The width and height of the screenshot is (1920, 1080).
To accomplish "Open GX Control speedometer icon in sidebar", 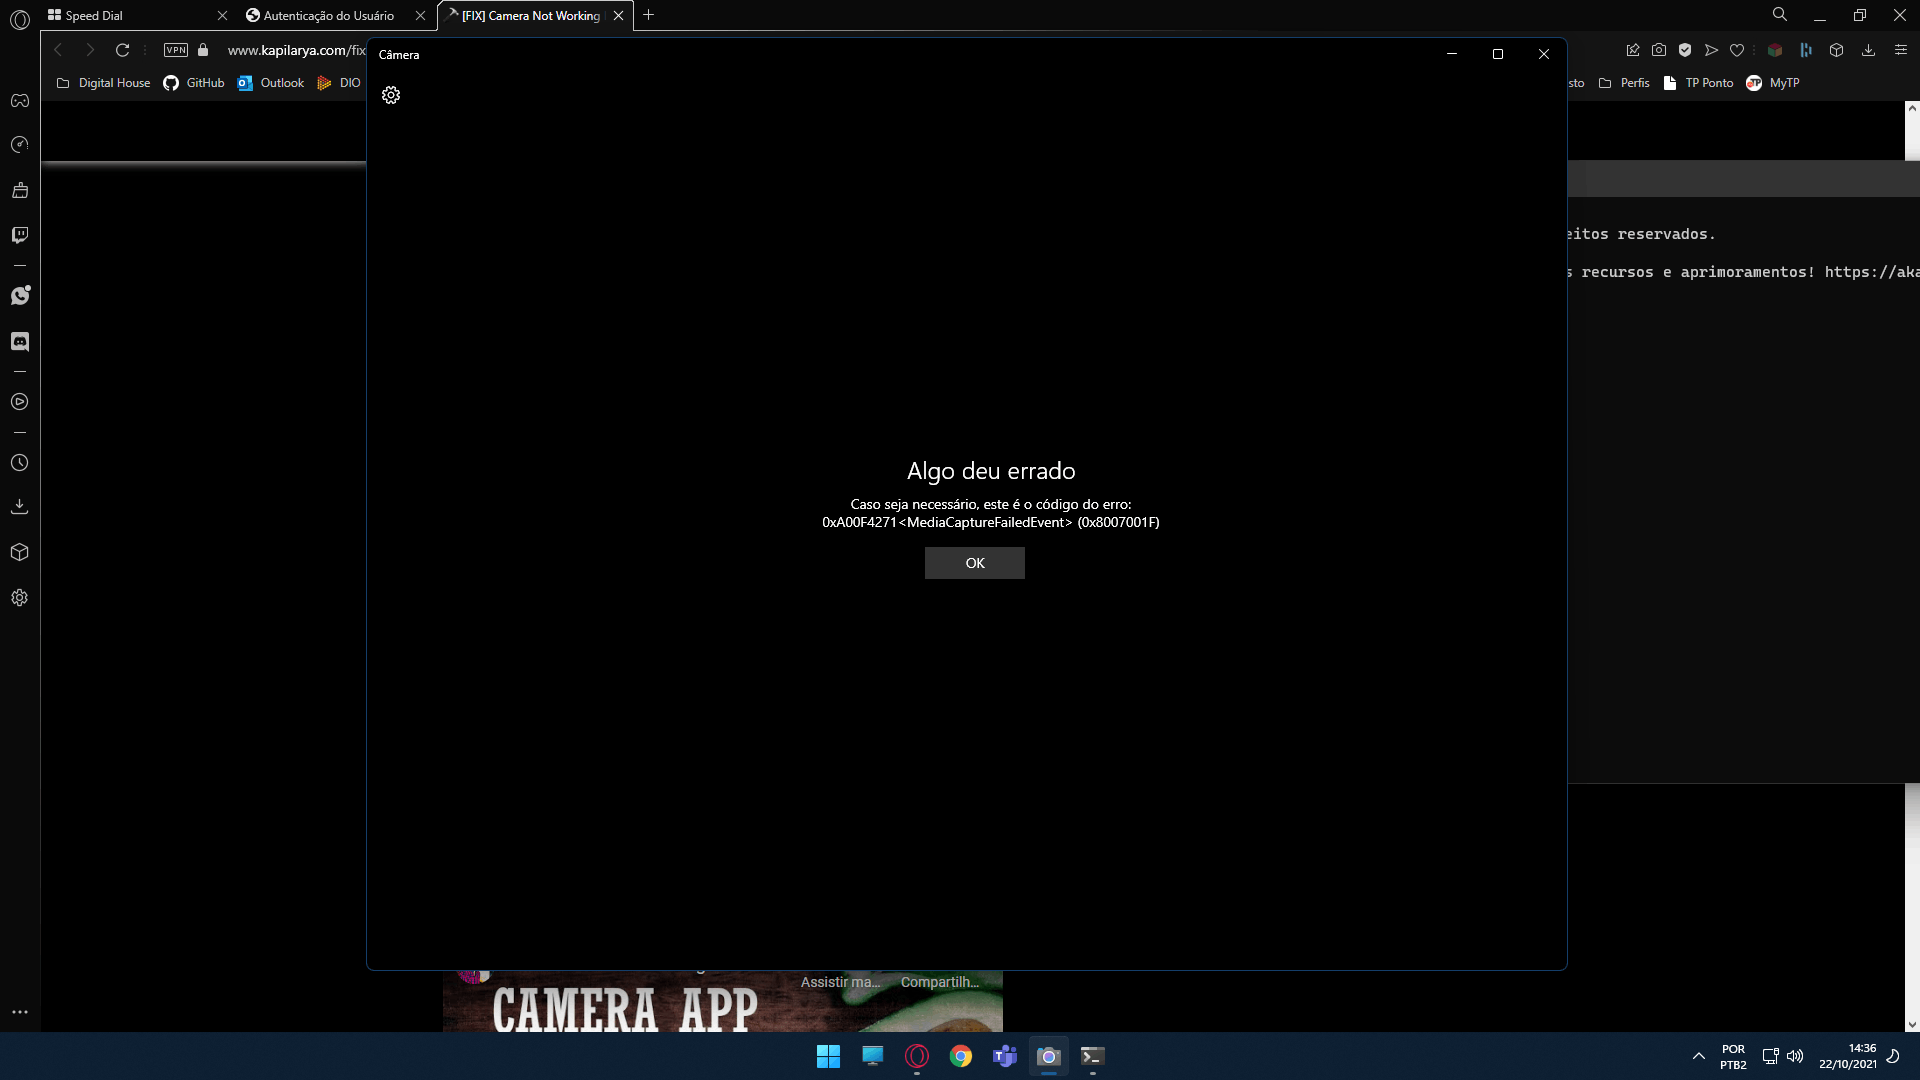I will point(20,145).
